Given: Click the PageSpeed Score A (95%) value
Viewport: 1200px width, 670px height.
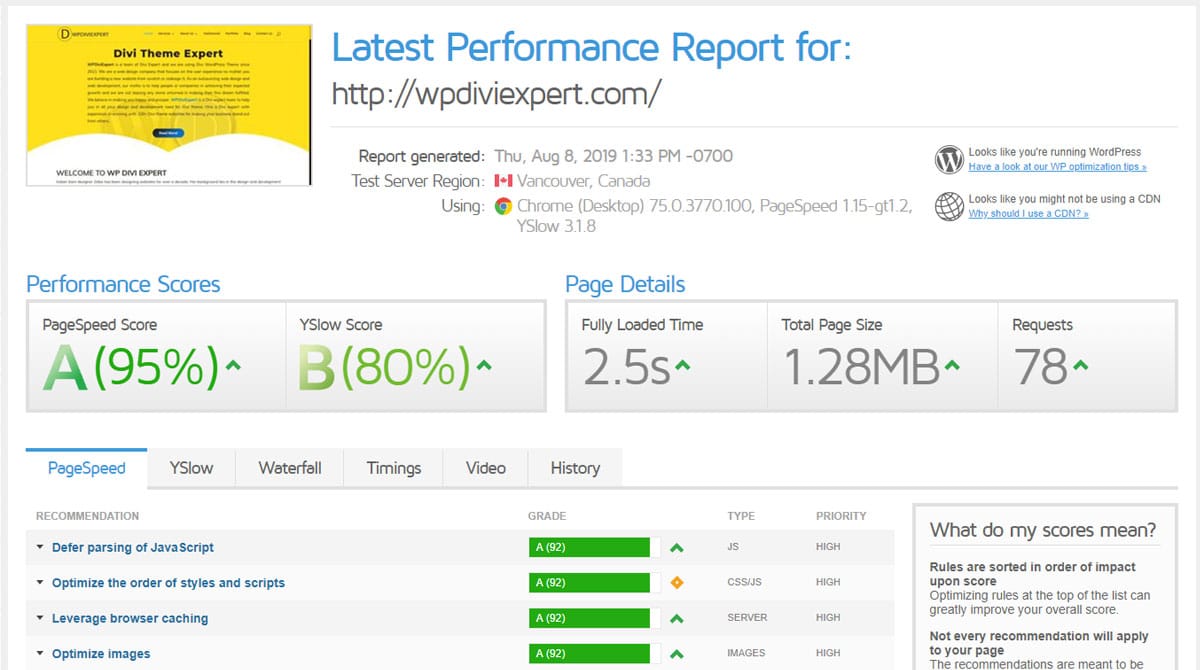Looking at the screenshot, I should tap(130, 369).
